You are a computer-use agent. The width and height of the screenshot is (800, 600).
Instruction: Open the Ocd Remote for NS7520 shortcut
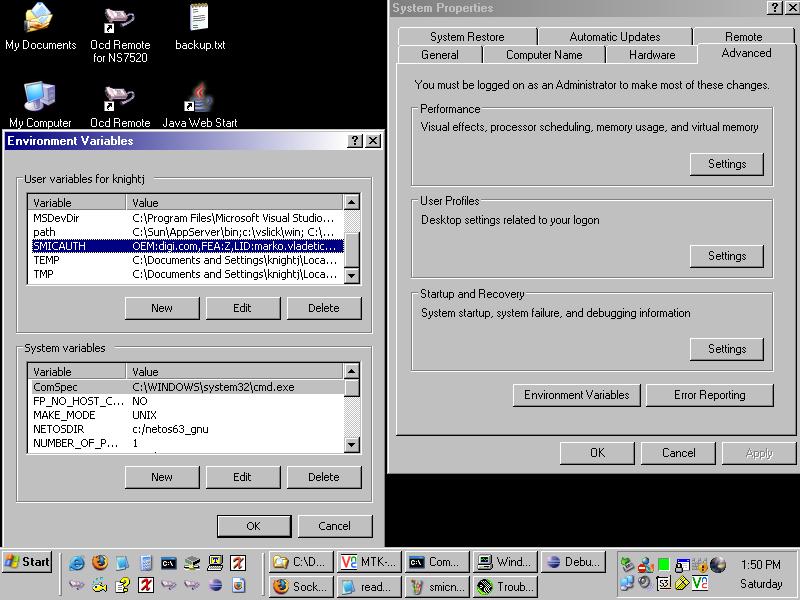(120, 21)
